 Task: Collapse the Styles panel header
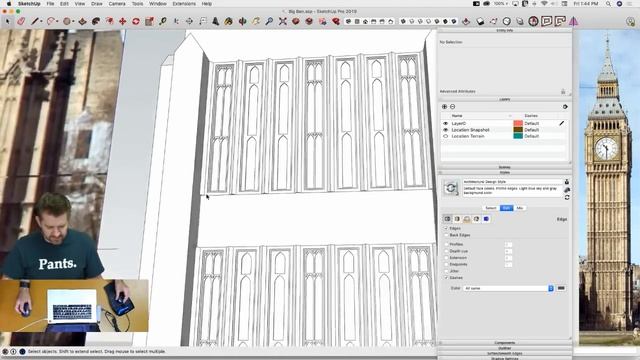[x=504, y=172]
